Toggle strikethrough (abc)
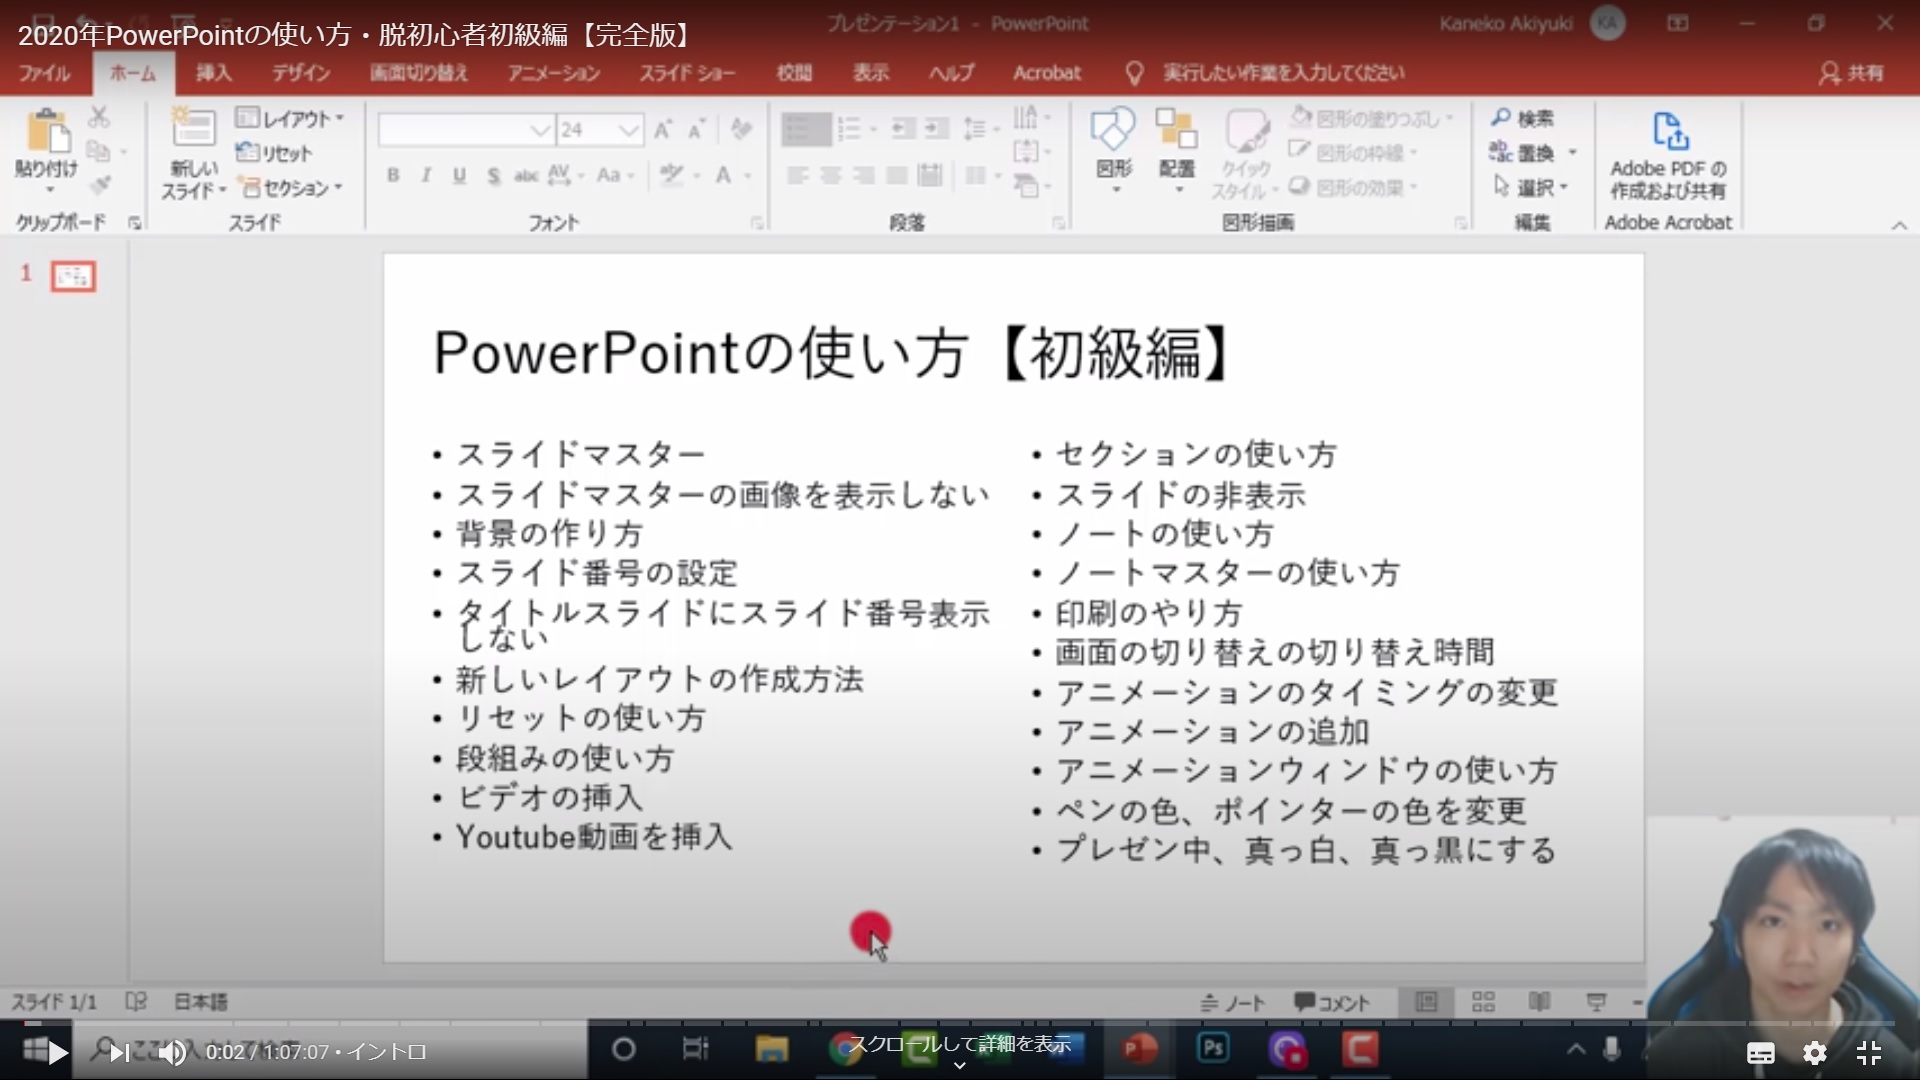 (x=526, y=176)
